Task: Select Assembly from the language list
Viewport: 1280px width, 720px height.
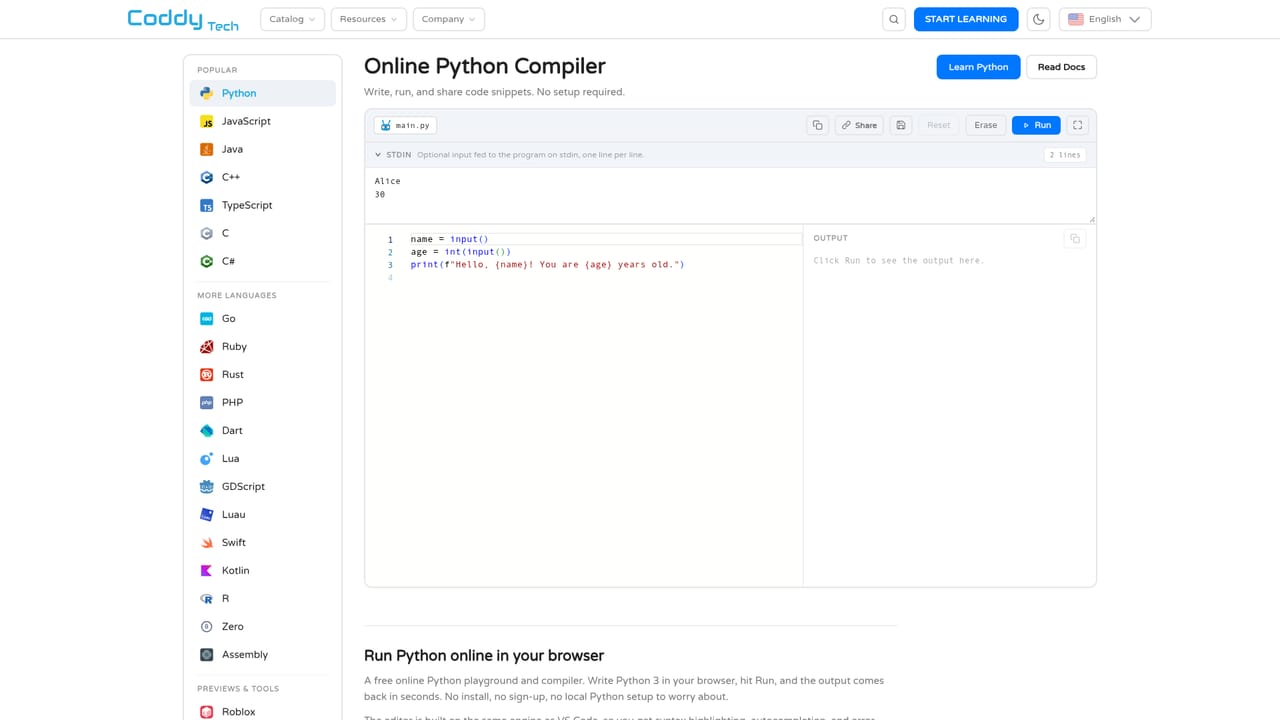Action: pyautogui.click(x=262, y=654)
